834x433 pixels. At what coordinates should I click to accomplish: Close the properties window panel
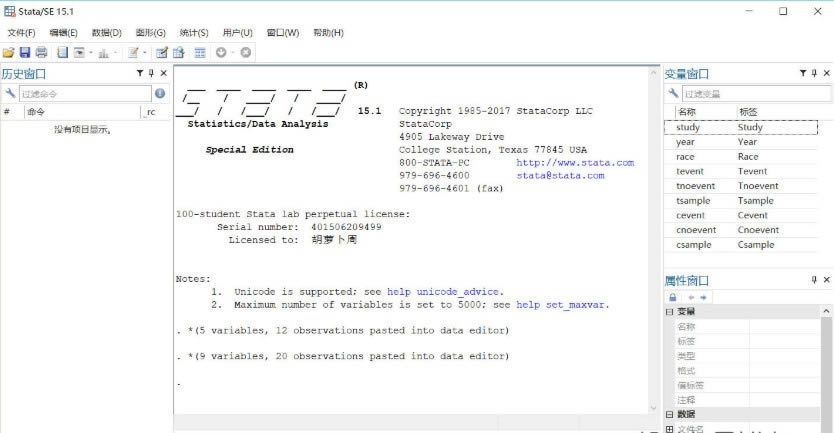point(827,280)
